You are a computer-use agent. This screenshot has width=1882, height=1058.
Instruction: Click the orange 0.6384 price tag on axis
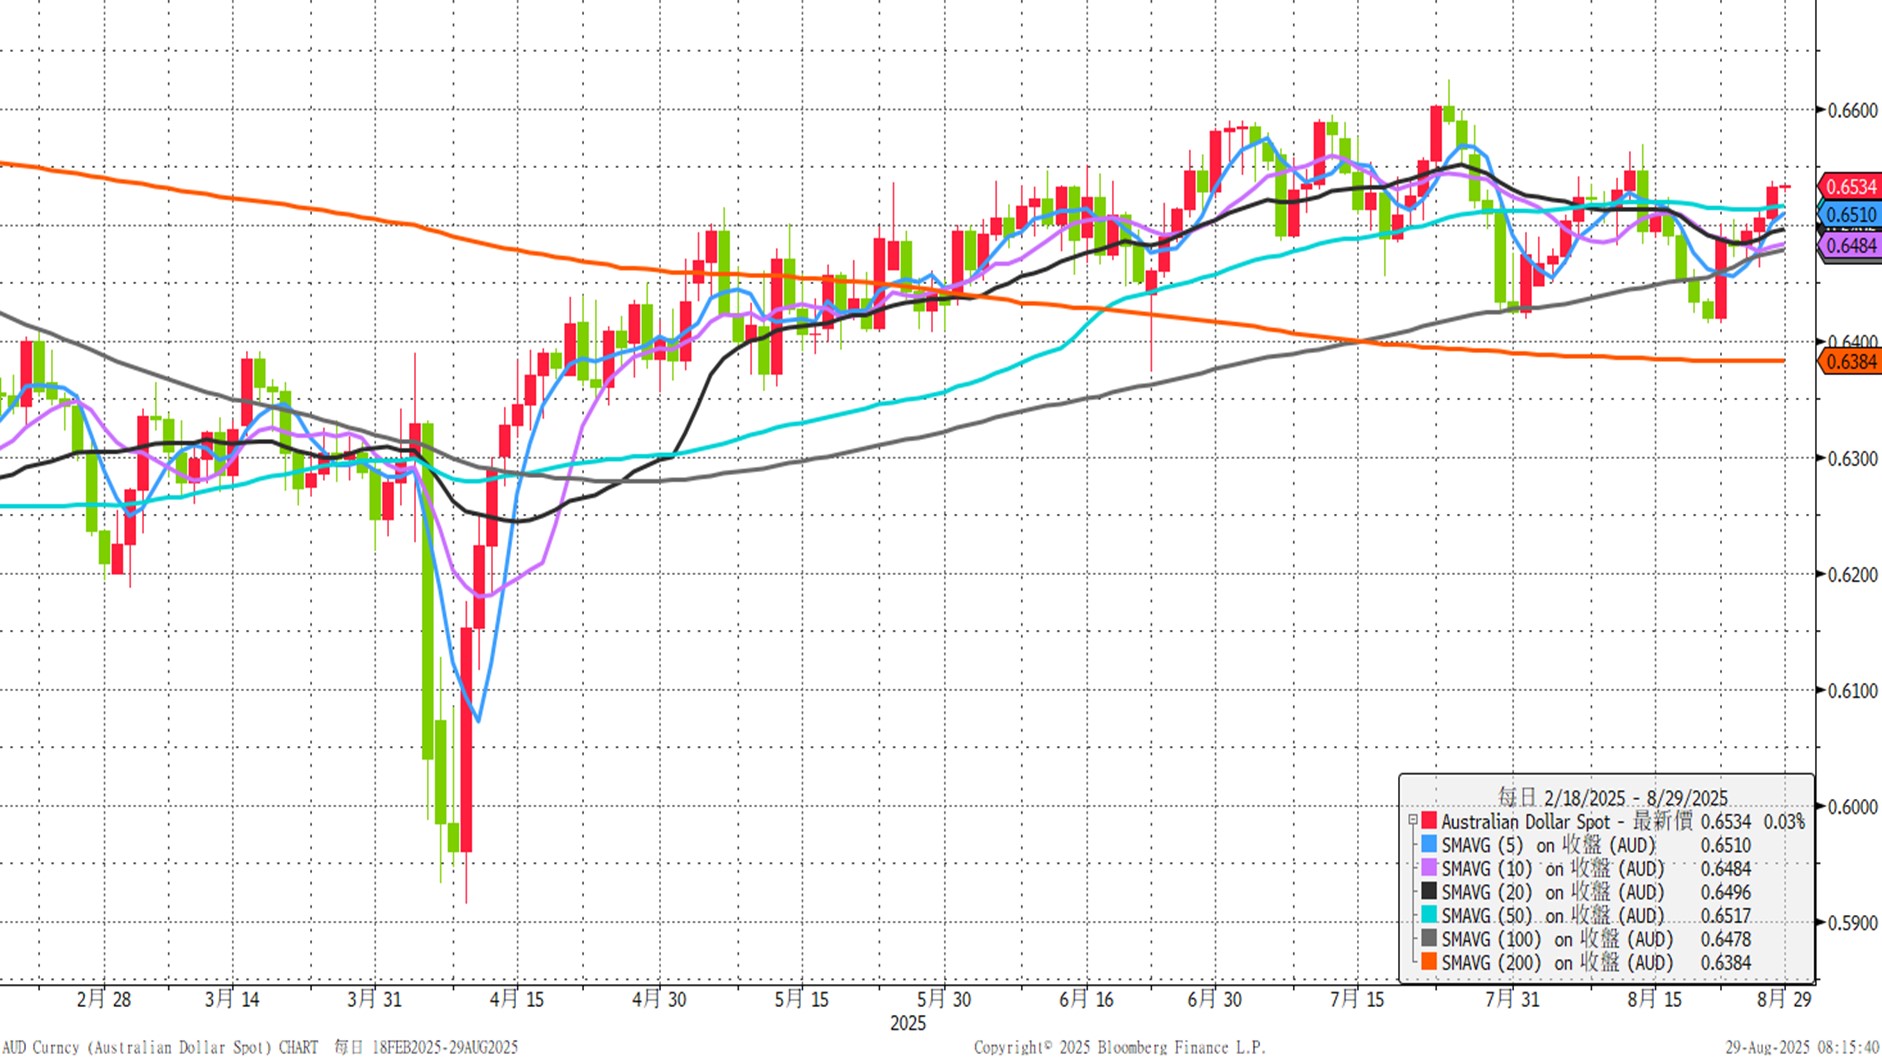pos(1851,361)
